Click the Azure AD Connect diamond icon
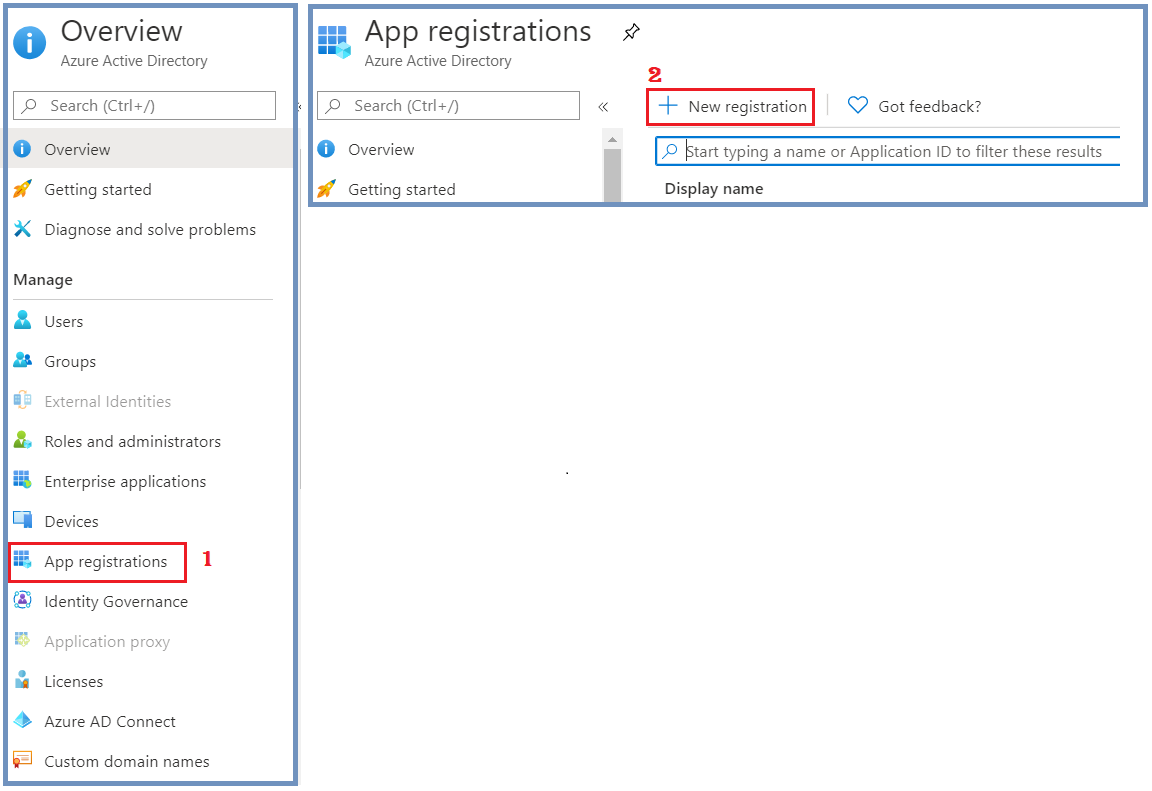1152x791 pixels. tap(23, 720)
